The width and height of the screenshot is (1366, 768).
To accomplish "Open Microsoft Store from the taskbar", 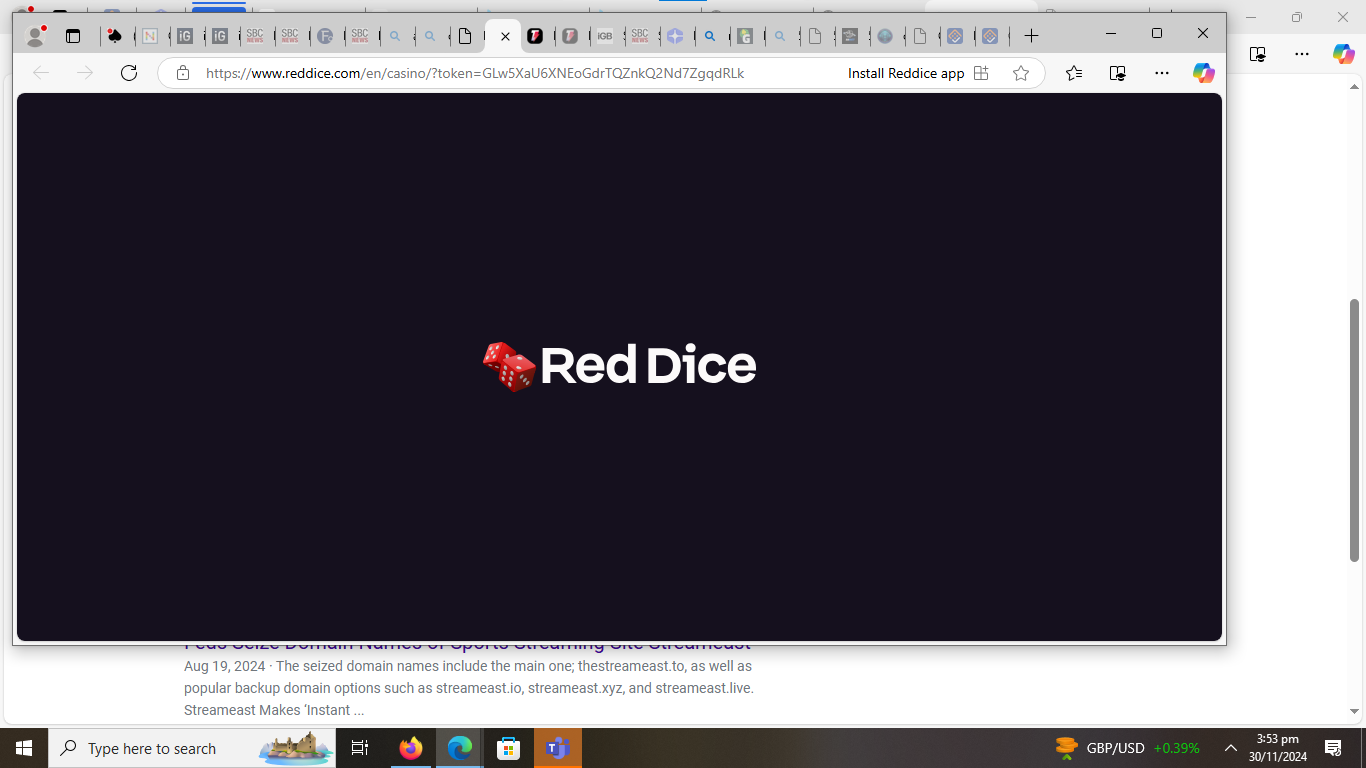I will coord(508,748).
